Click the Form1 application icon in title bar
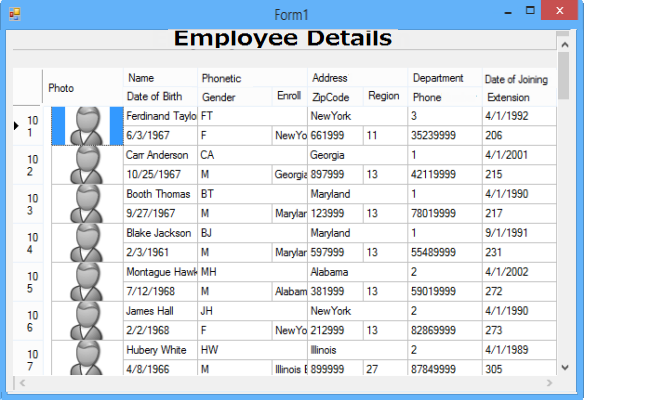The width and height of the screenshot is (670, 400). (x=15, y=15)
